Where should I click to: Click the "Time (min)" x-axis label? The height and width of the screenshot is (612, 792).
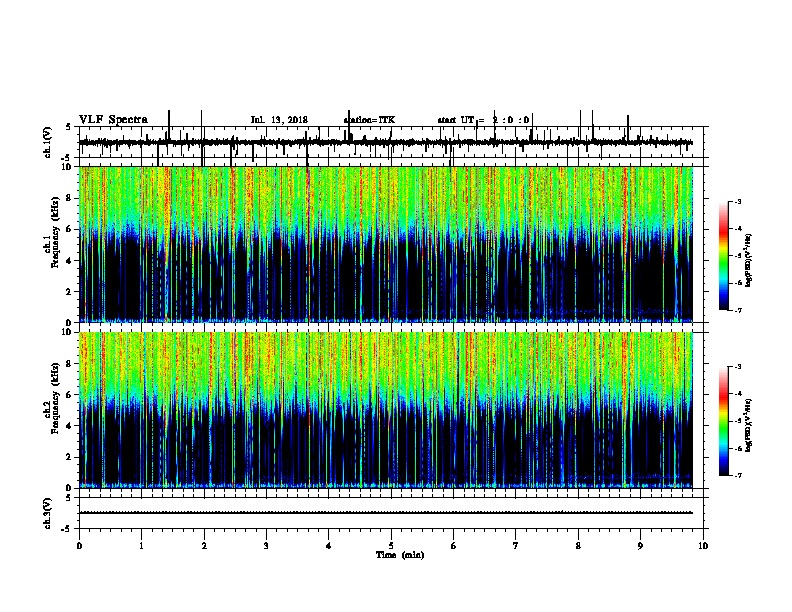click(x=400, y=555)
